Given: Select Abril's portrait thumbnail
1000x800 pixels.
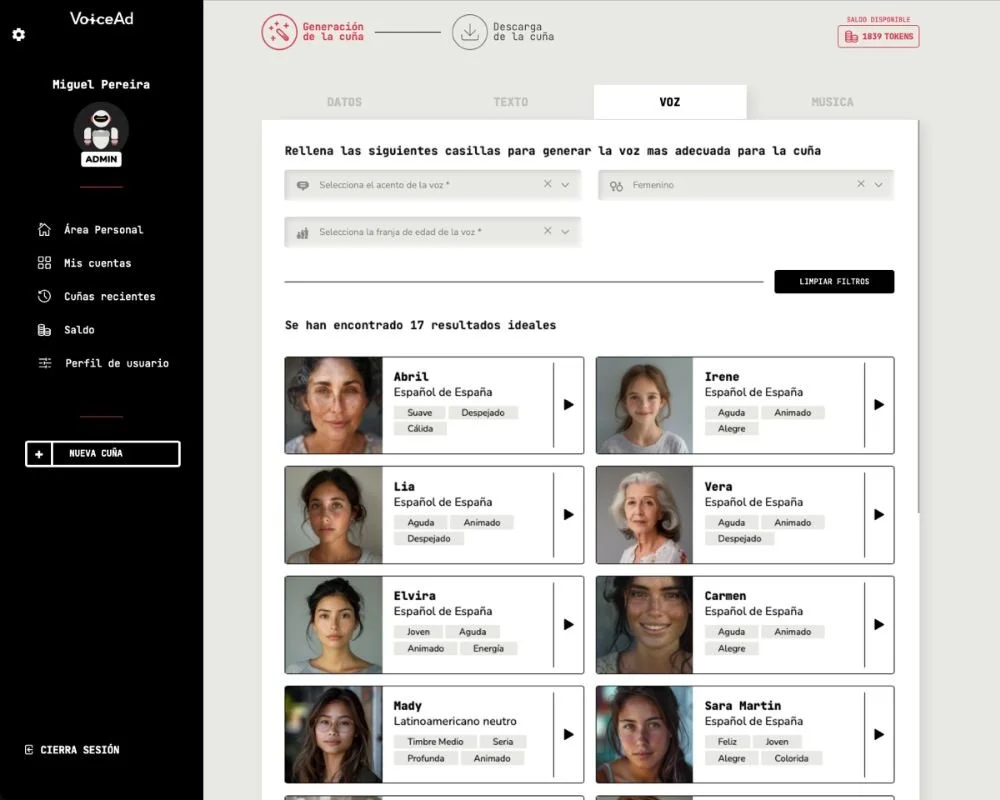Looking at the screenshot, I should tap(334, 405).
